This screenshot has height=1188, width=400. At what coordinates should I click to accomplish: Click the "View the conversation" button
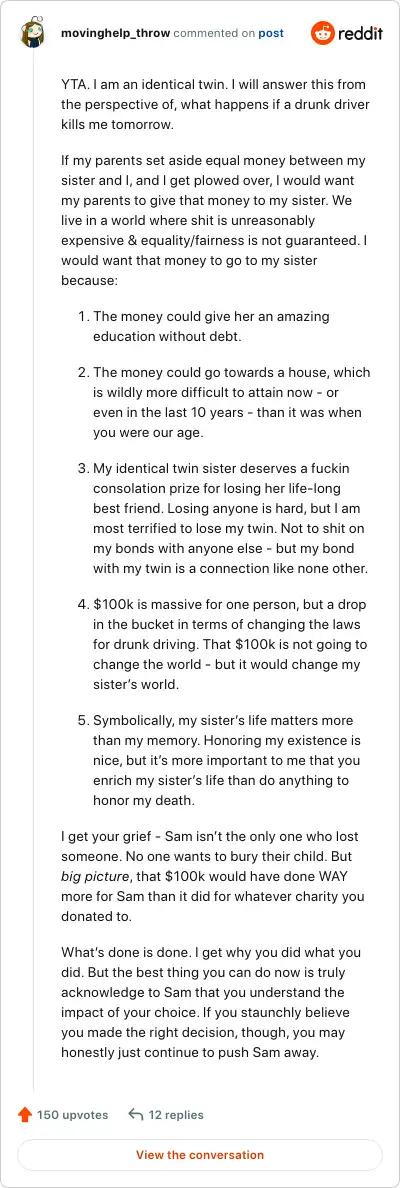[200, 1155]
